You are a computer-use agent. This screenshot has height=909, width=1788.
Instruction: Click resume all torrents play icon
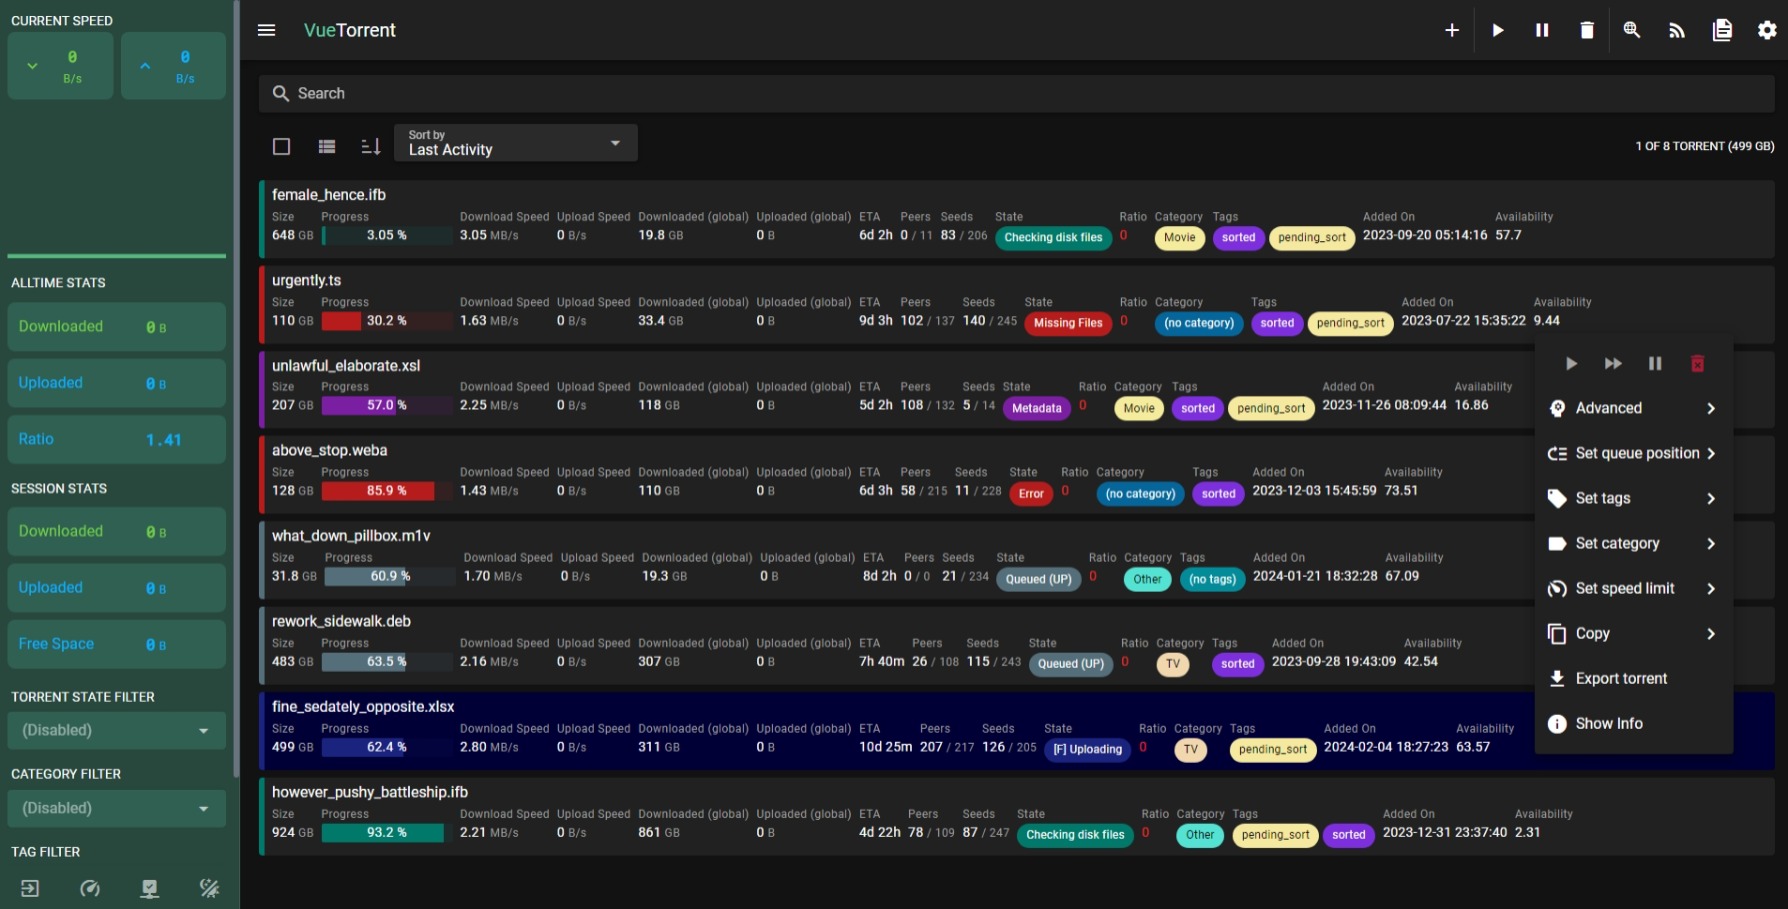(x=1497, y=30)
